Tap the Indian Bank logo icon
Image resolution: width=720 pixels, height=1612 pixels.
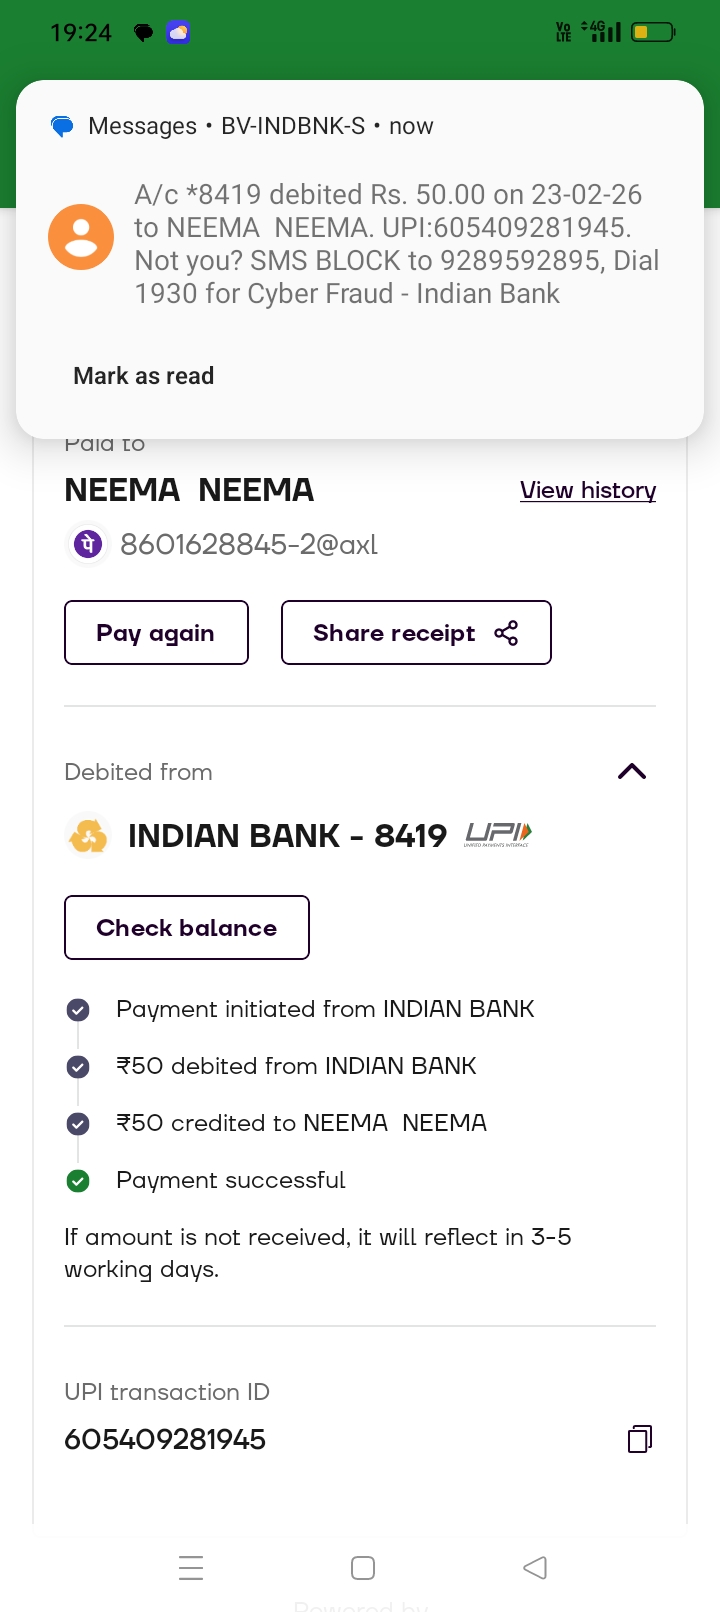tap(88, 836)
